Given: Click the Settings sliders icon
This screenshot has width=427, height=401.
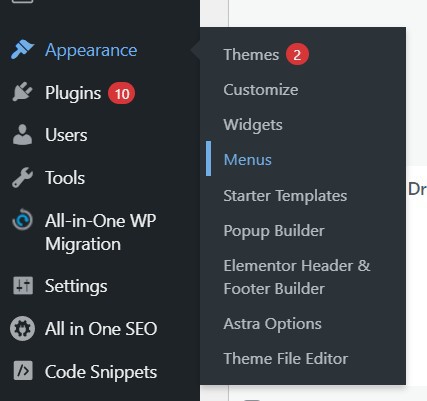Looking at the screenshot, I should [x=23, y=286].
